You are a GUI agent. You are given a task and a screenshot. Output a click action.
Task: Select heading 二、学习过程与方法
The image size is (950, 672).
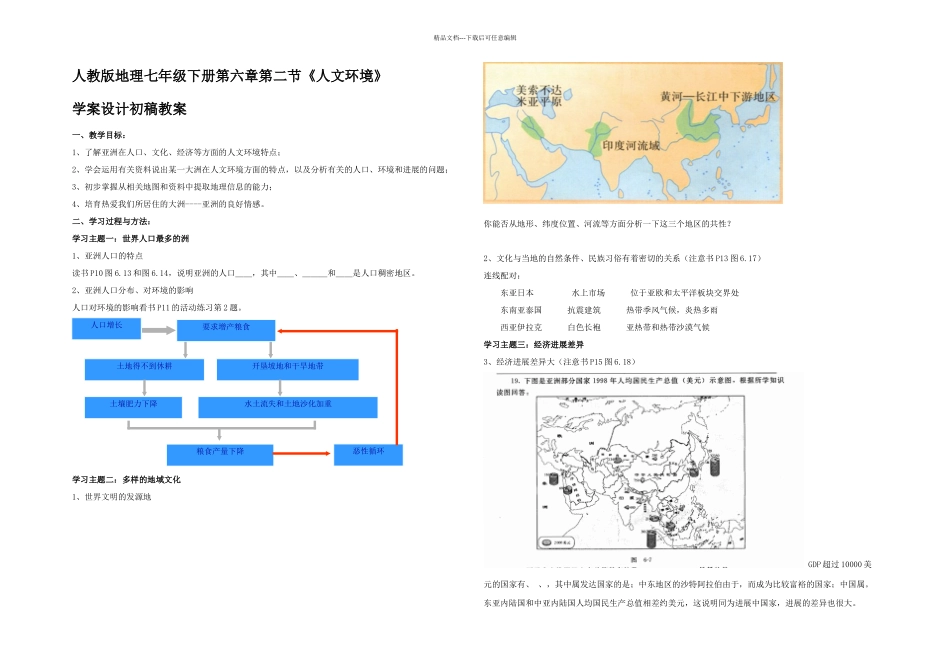(111, 221)
